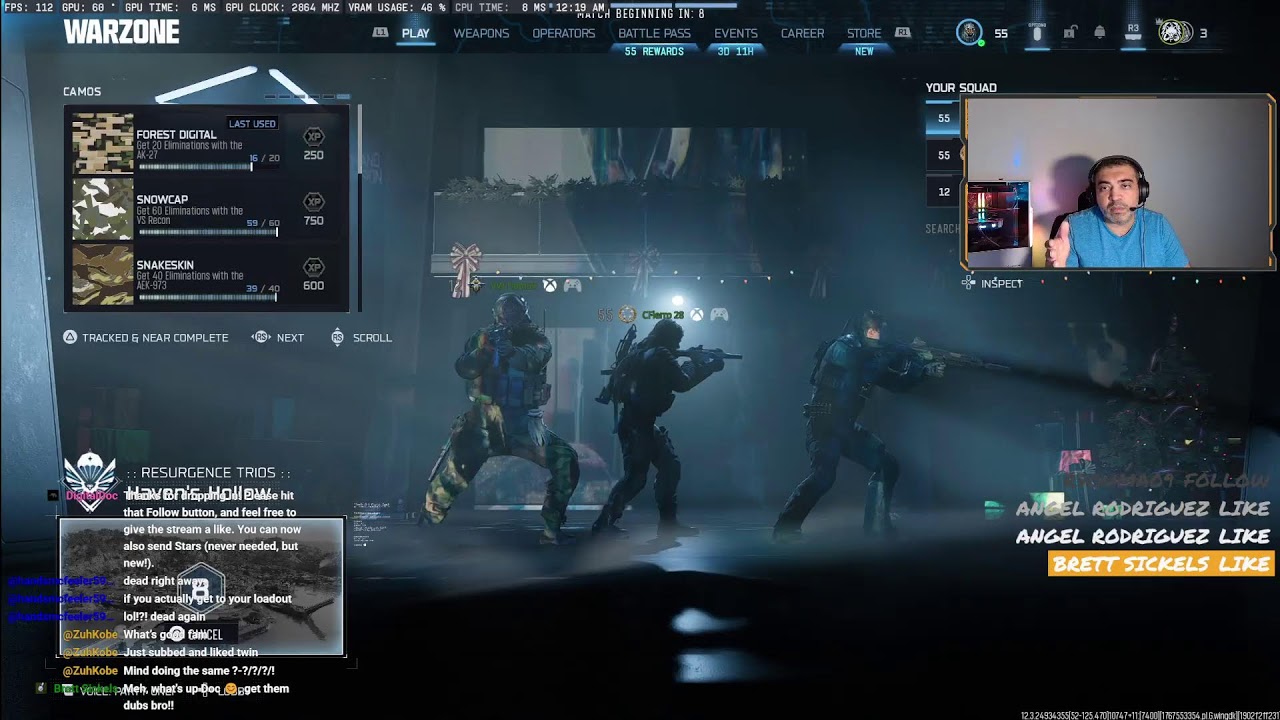Click the Brett Sickels Like alert banner

1161,564
